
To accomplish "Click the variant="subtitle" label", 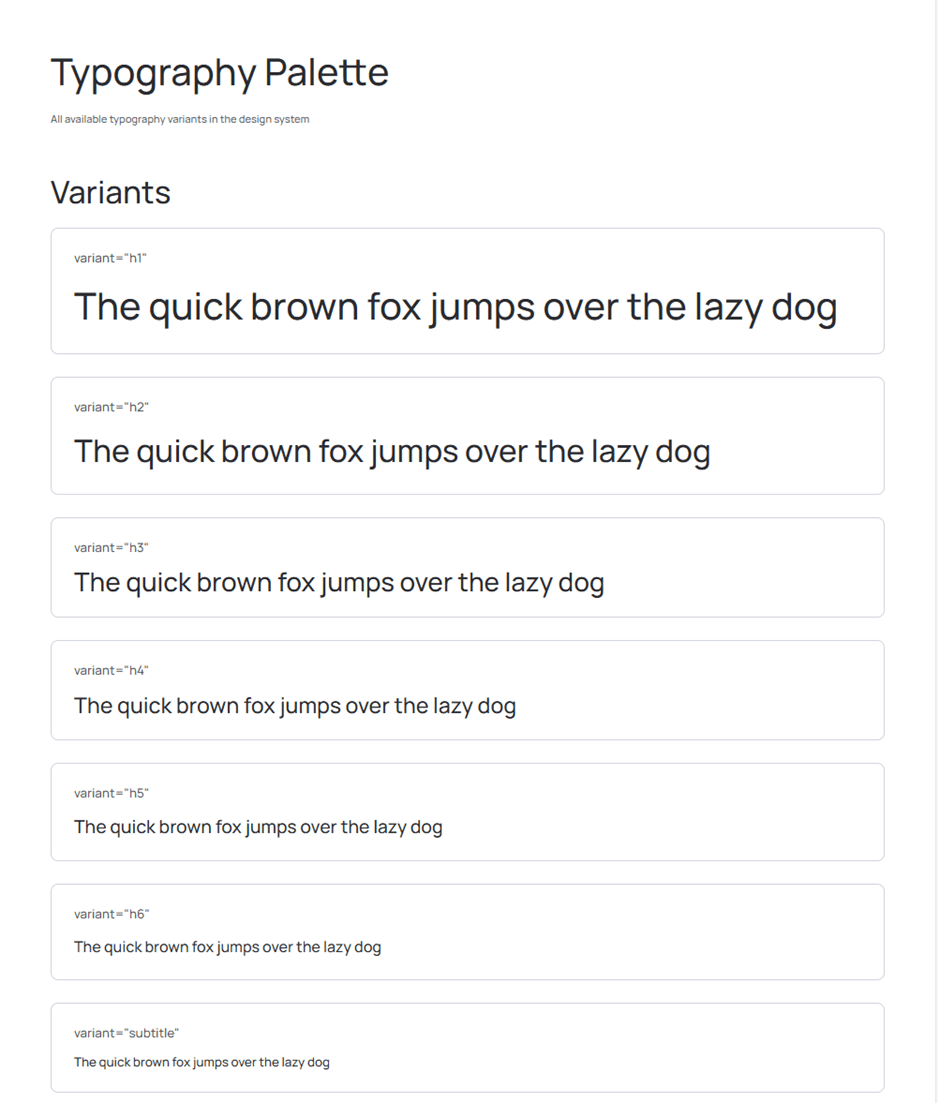I will [126, 1033].
